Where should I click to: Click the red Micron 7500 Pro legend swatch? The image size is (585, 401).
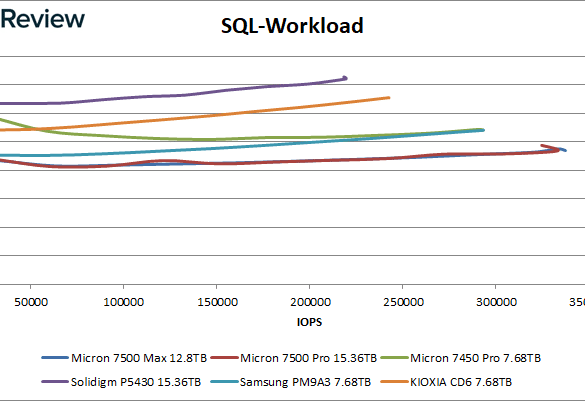tap(224, 358)
